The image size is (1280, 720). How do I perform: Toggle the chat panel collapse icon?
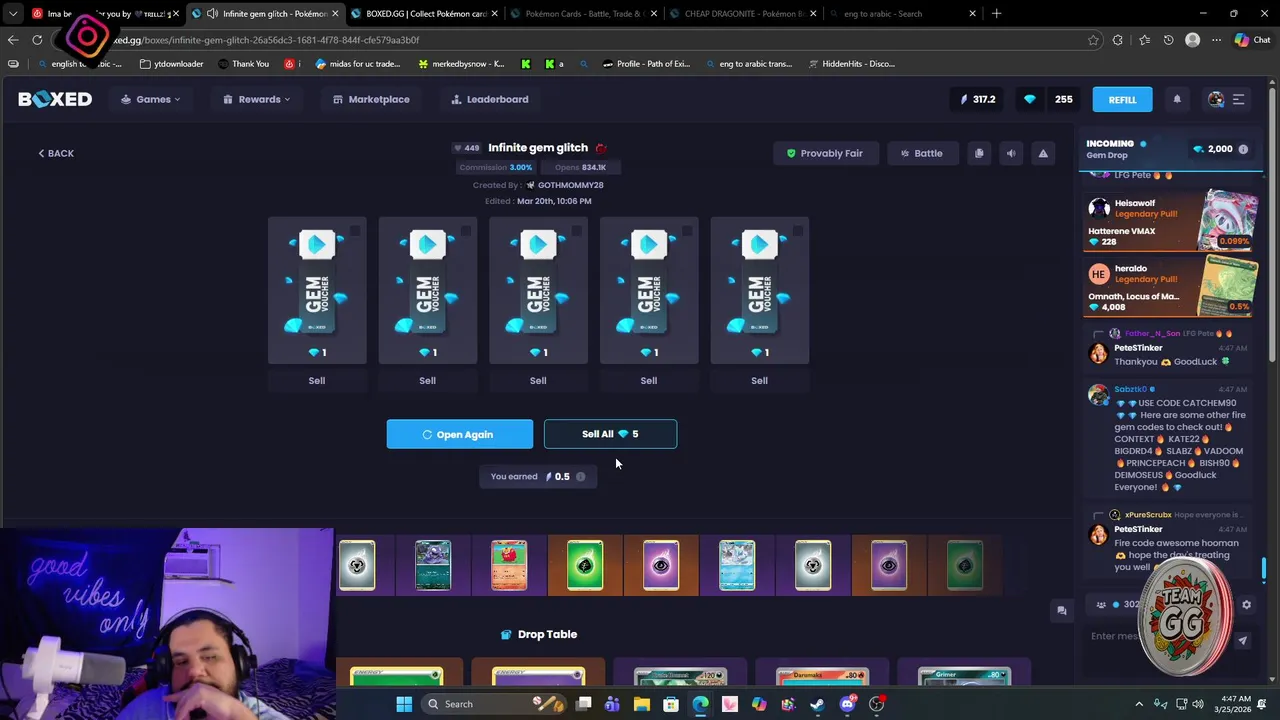tap(1062, 610)
